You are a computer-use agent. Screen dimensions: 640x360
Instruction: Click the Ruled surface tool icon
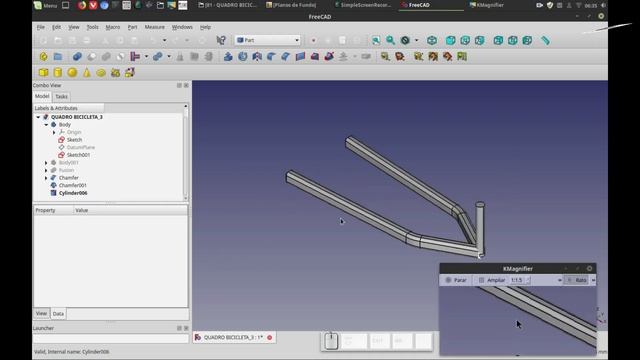click(x=300, y=56)
